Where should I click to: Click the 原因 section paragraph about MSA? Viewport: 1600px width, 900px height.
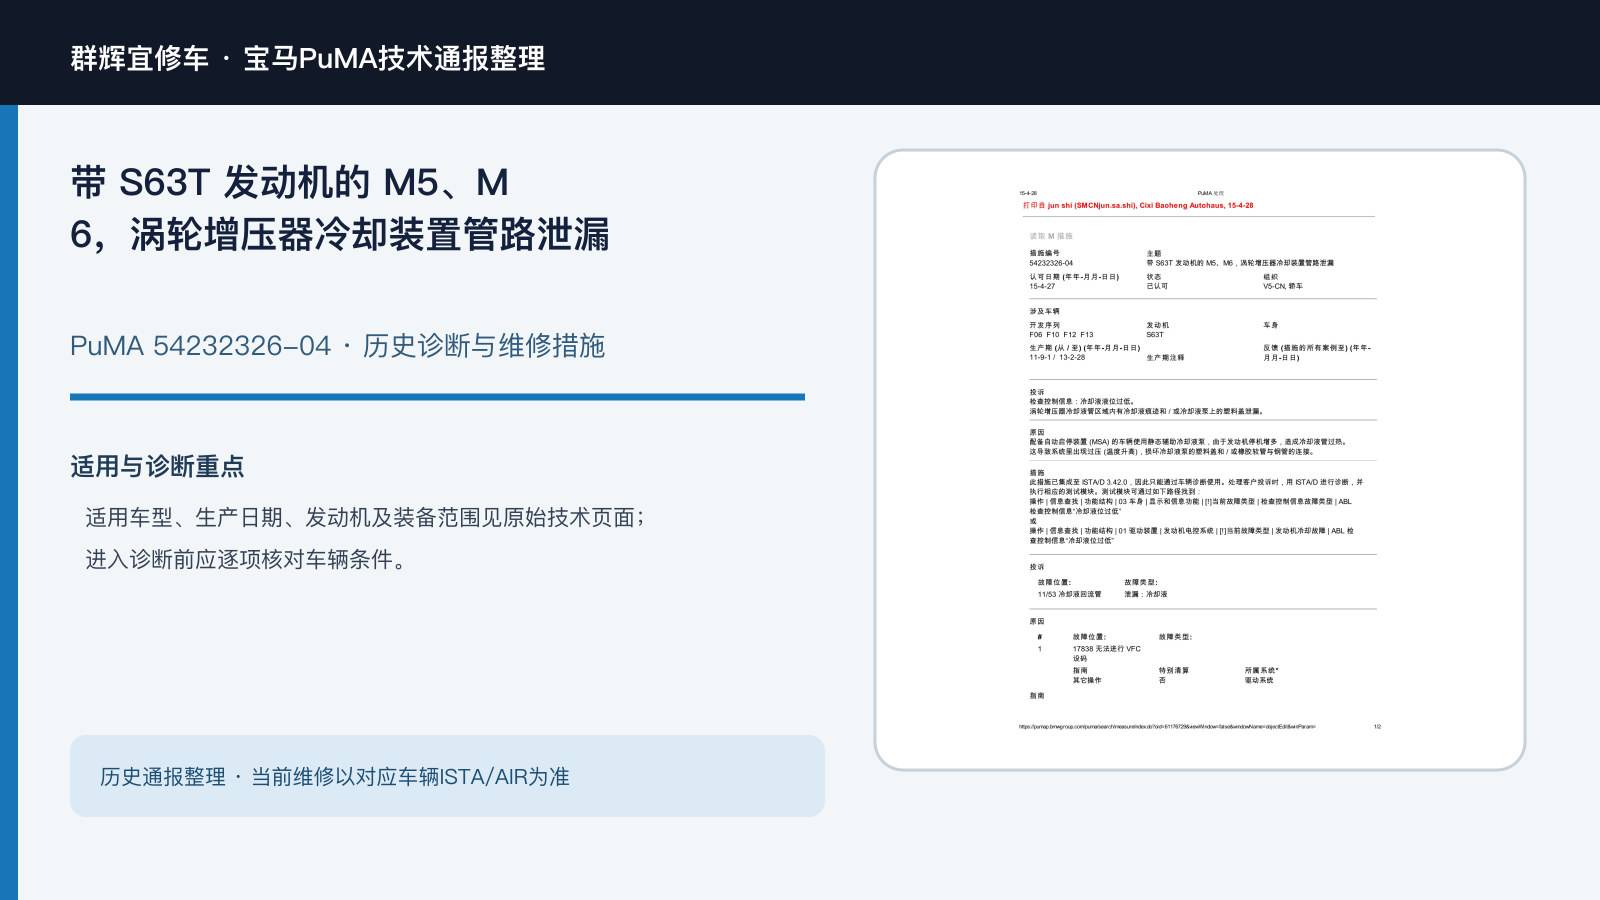(1189, 442)
